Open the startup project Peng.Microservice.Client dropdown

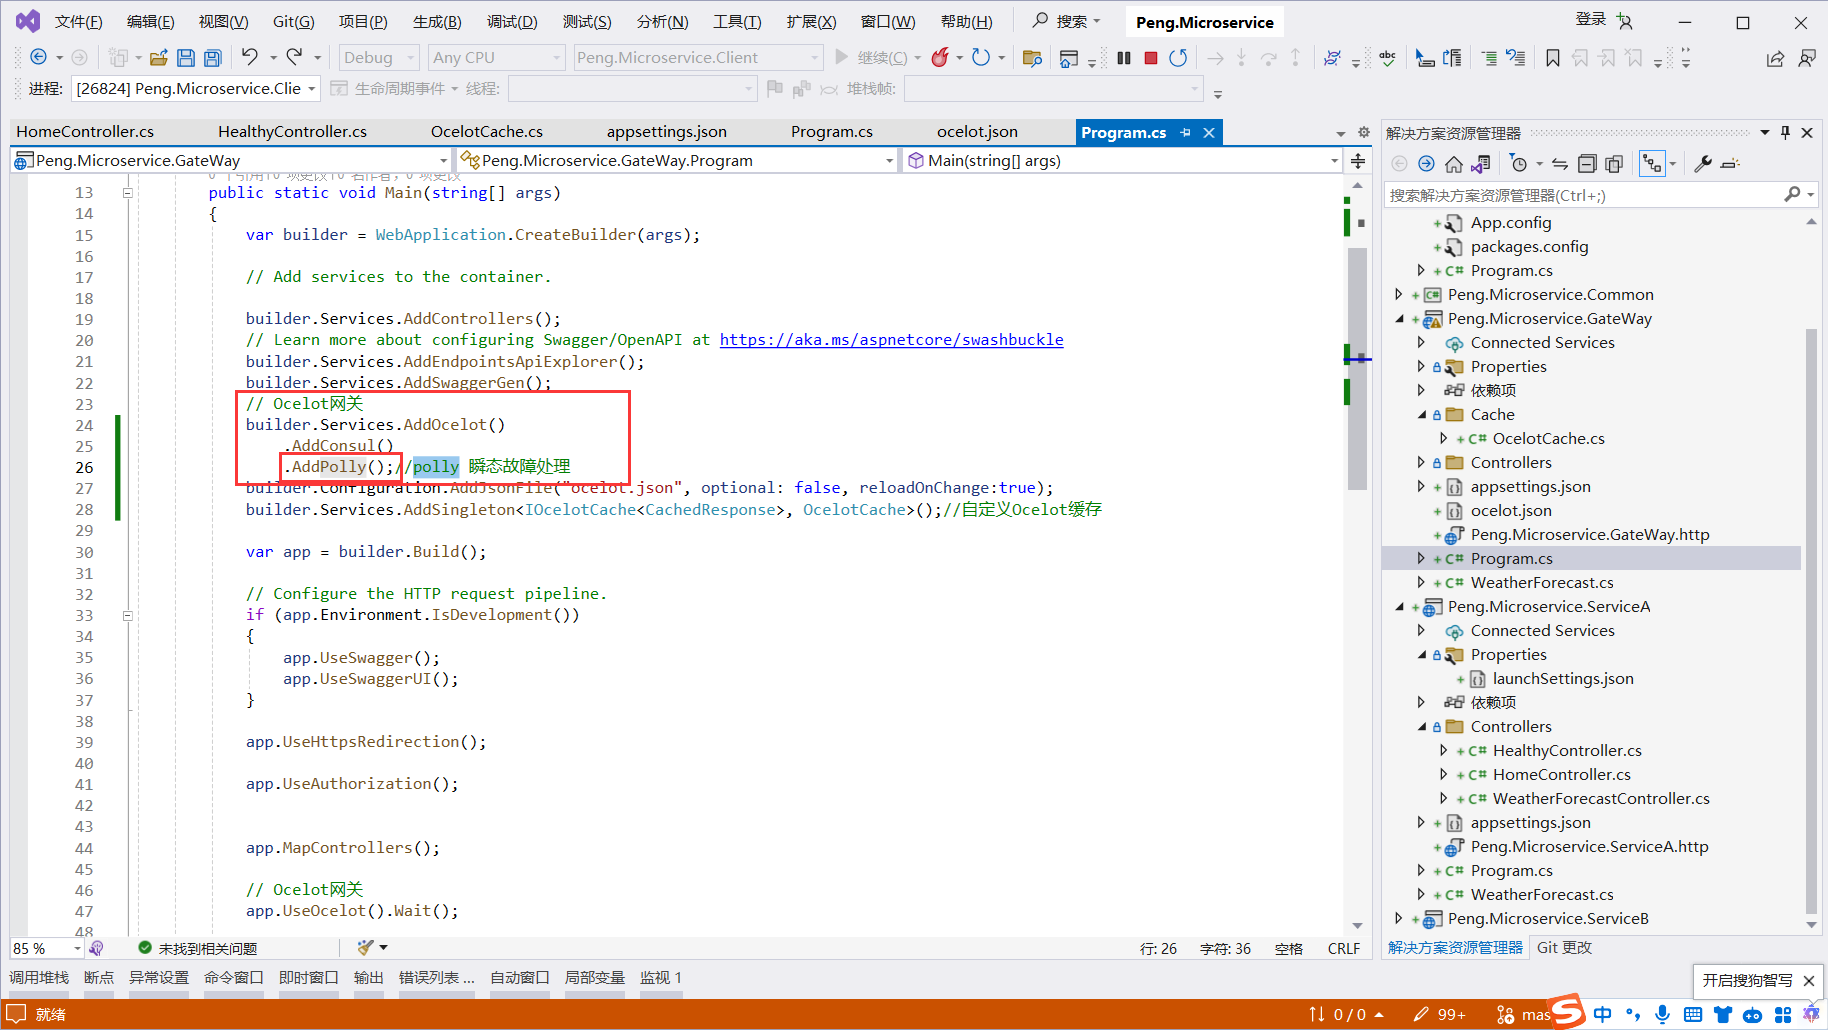click(x=698, y=58)
